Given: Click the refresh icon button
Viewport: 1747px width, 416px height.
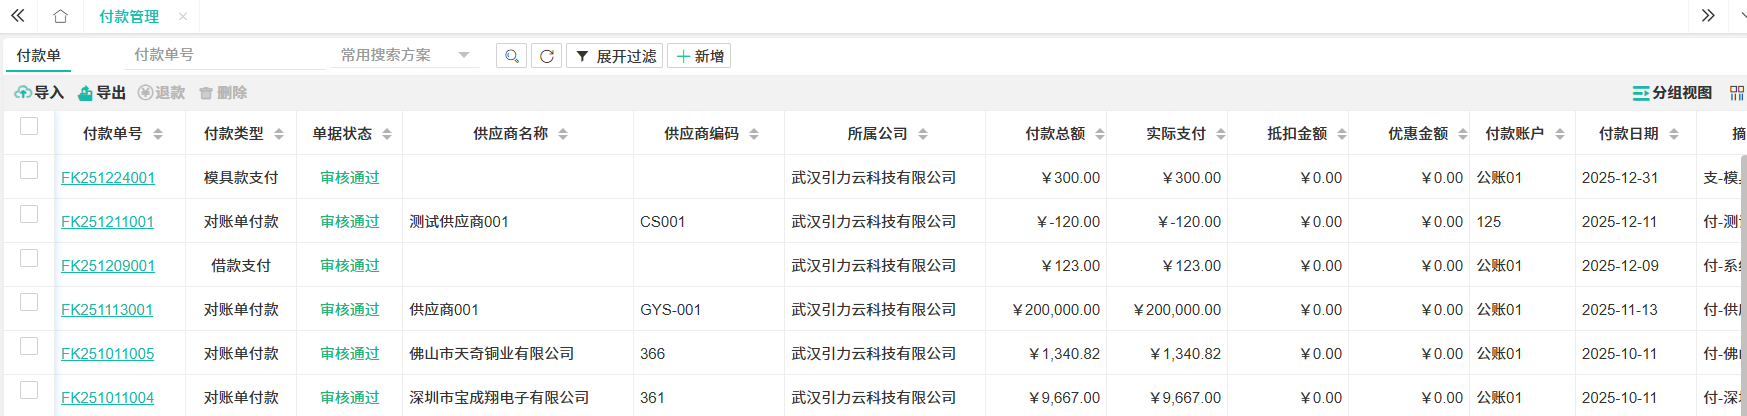Looking at the screenshot, I should point(546,56).
